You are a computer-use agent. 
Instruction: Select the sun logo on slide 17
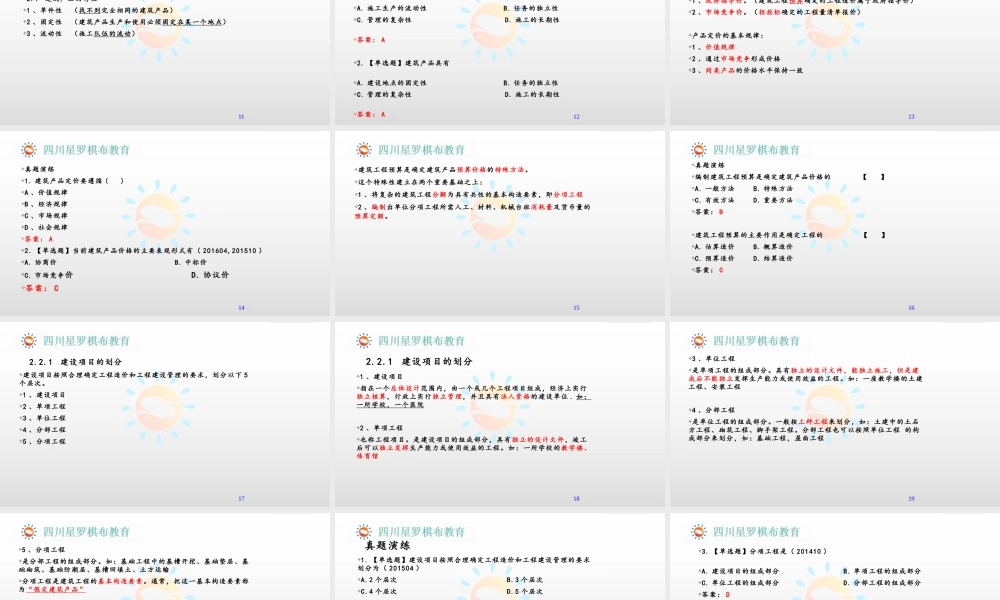28,341
